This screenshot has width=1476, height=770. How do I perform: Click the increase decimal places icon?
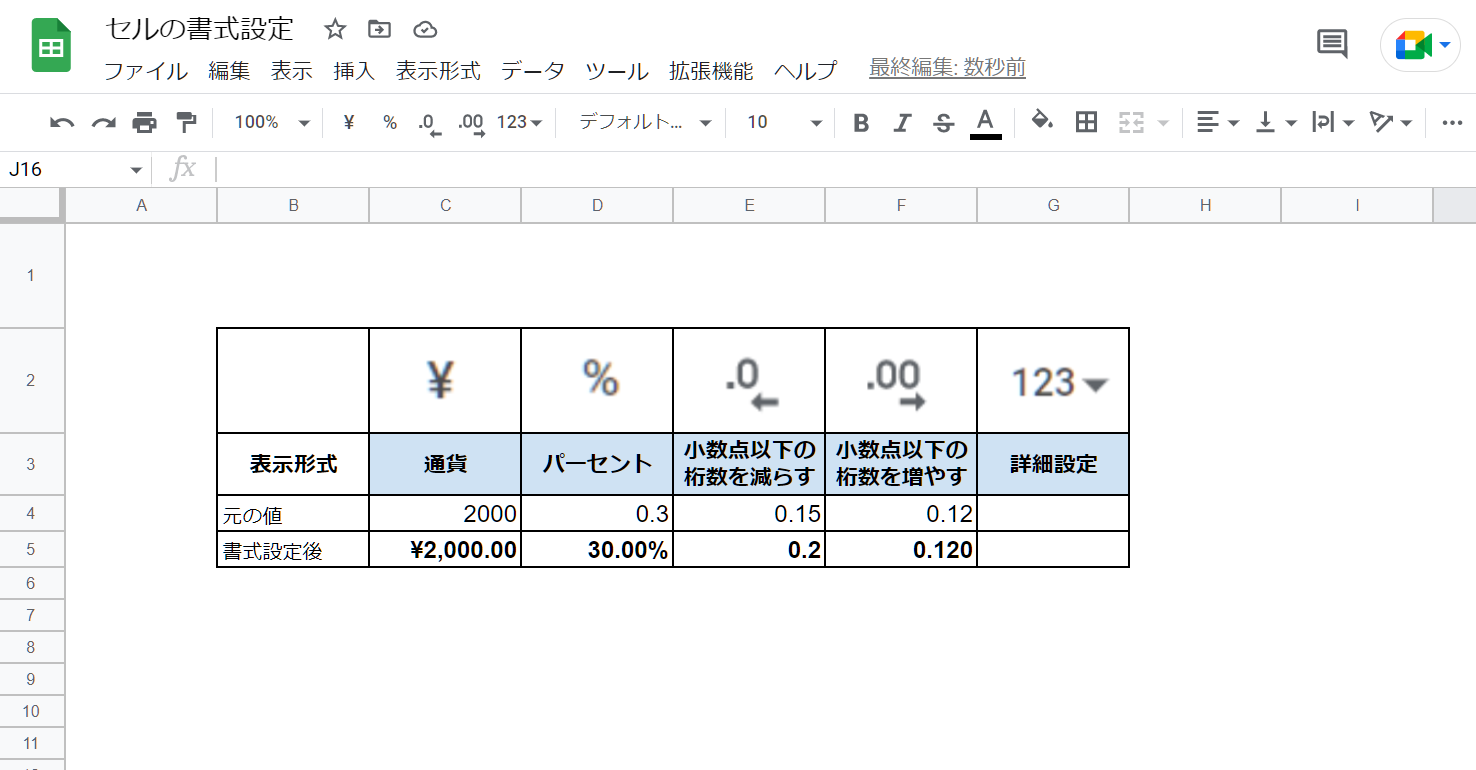coord(470,122)
